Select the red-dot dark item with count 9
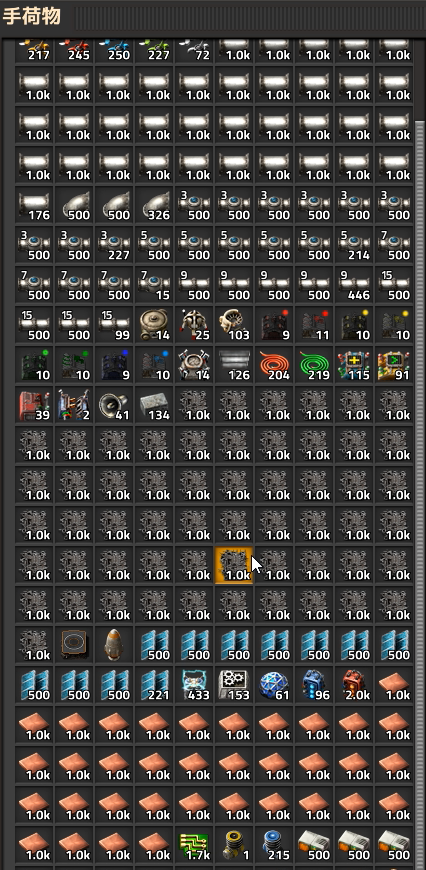Viewport: 426px width, 870px height. click(274, 325)
